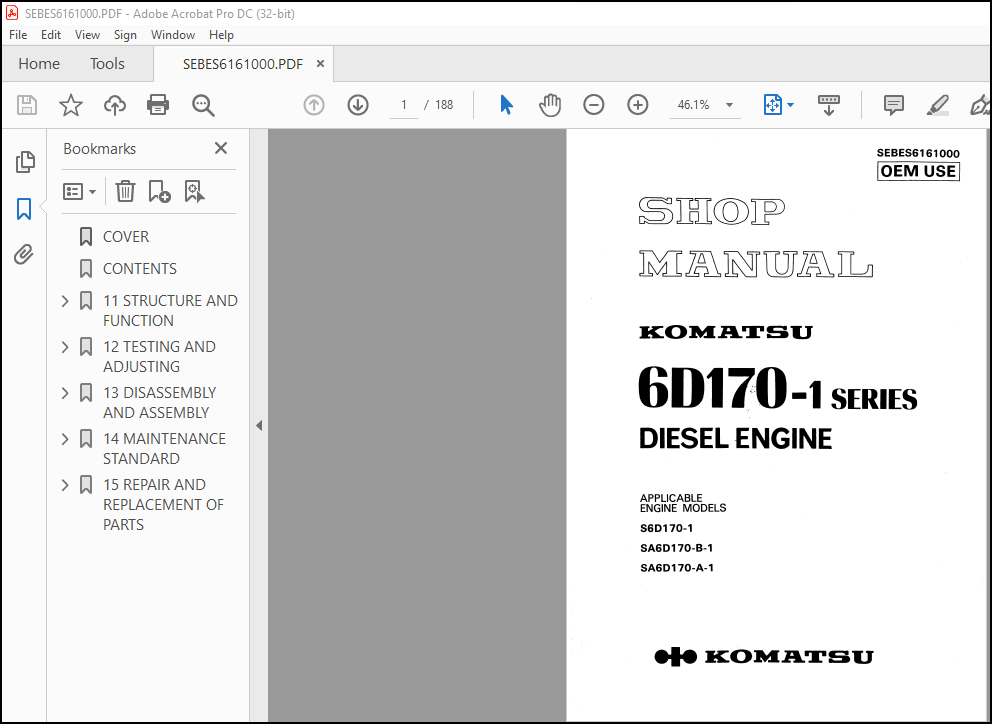Image resolution: width=992 pixels, height=724 pixels.
Task: Open the Help menu
Action: [221, 35]
